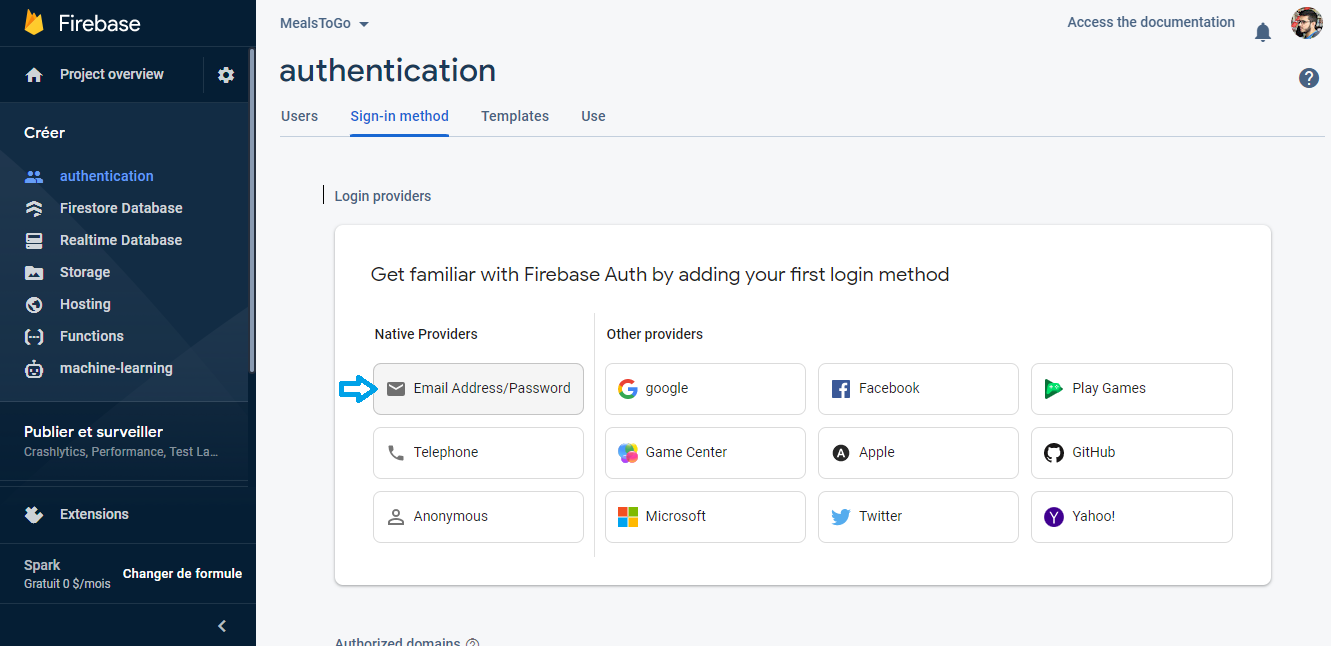1331x646 pixels.
Task: Click Access the documentation link
Action: (x=1151, y=22)
